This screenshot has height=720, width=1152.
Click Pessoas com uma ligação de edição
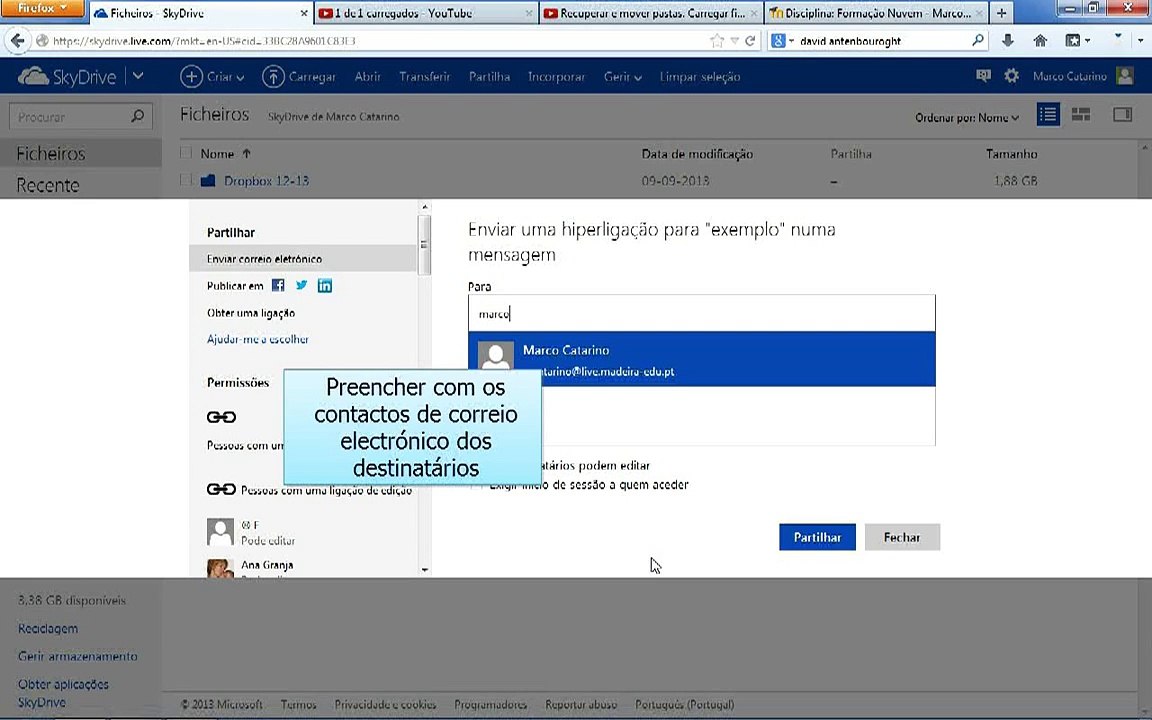point(326,490)
